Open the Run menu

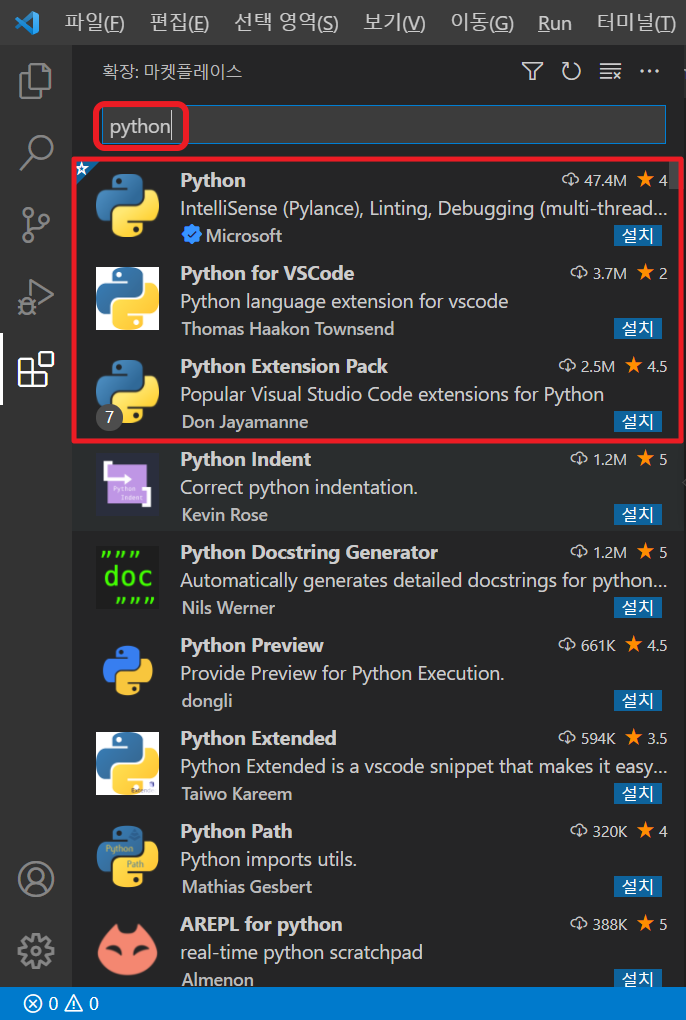(x=555, y=23)
